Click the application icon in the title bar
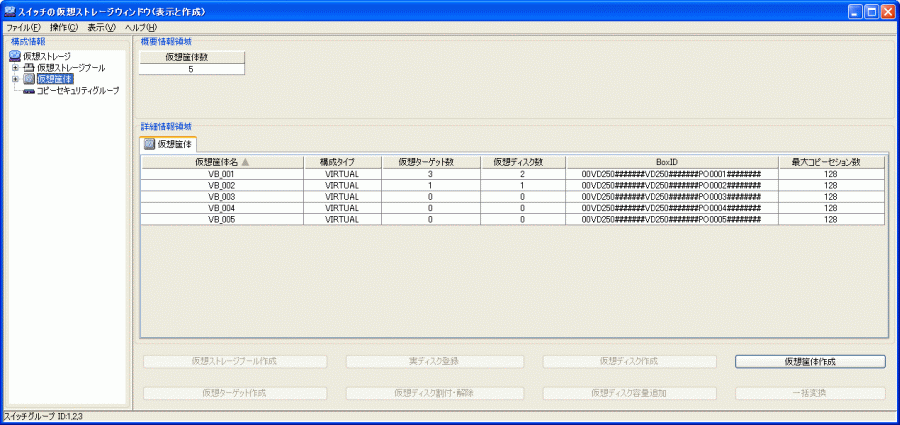This screenshot has height=425, width=900. [10, 10]
